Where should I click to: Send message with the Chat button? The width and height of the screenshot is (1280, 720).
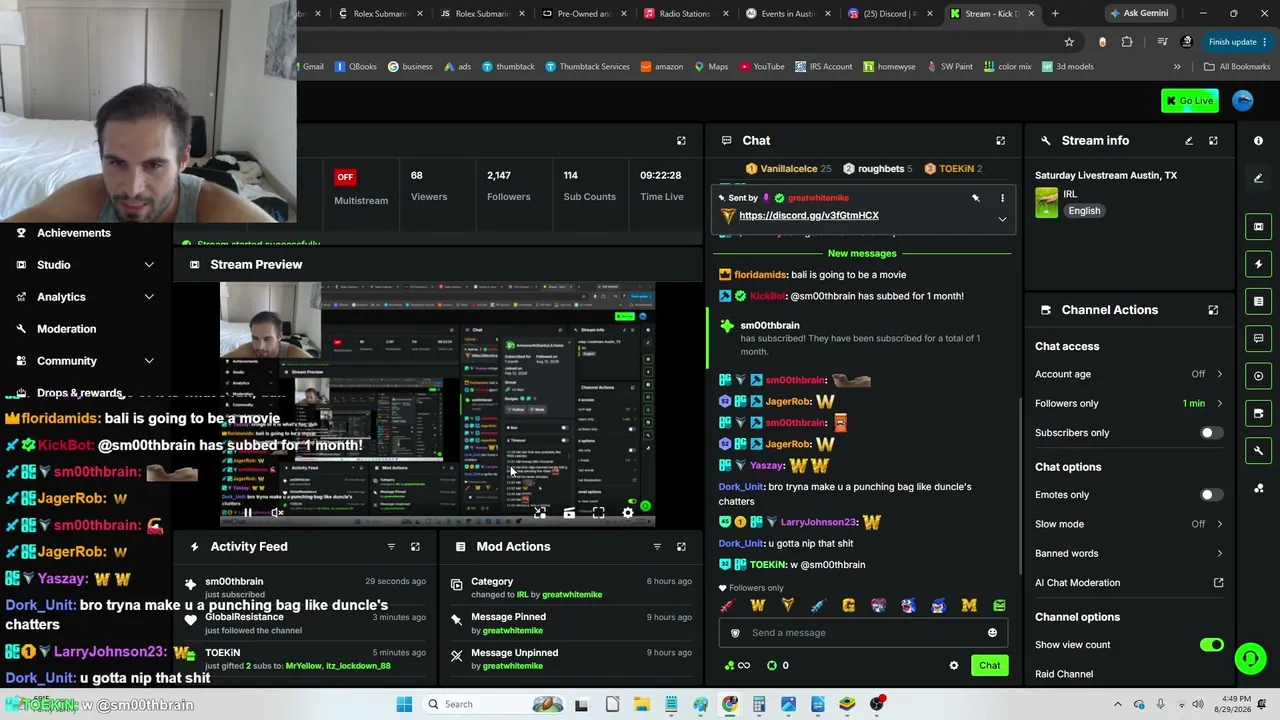pyautogui.click(x=989, y=666)
